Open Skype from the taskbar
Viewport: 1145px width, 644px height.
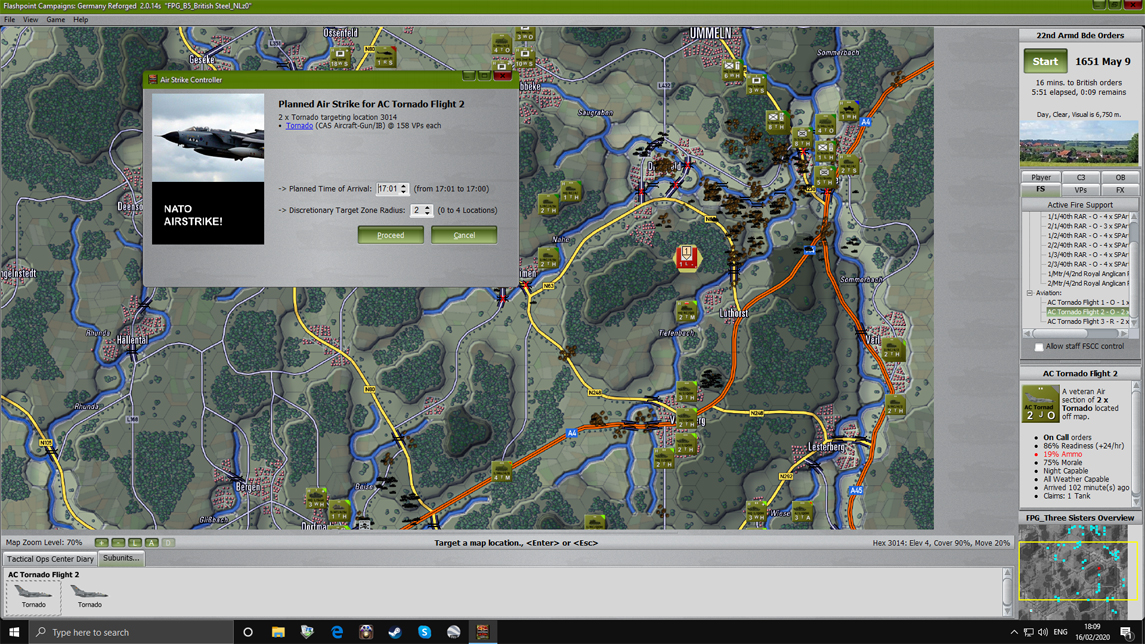[424, 632]
